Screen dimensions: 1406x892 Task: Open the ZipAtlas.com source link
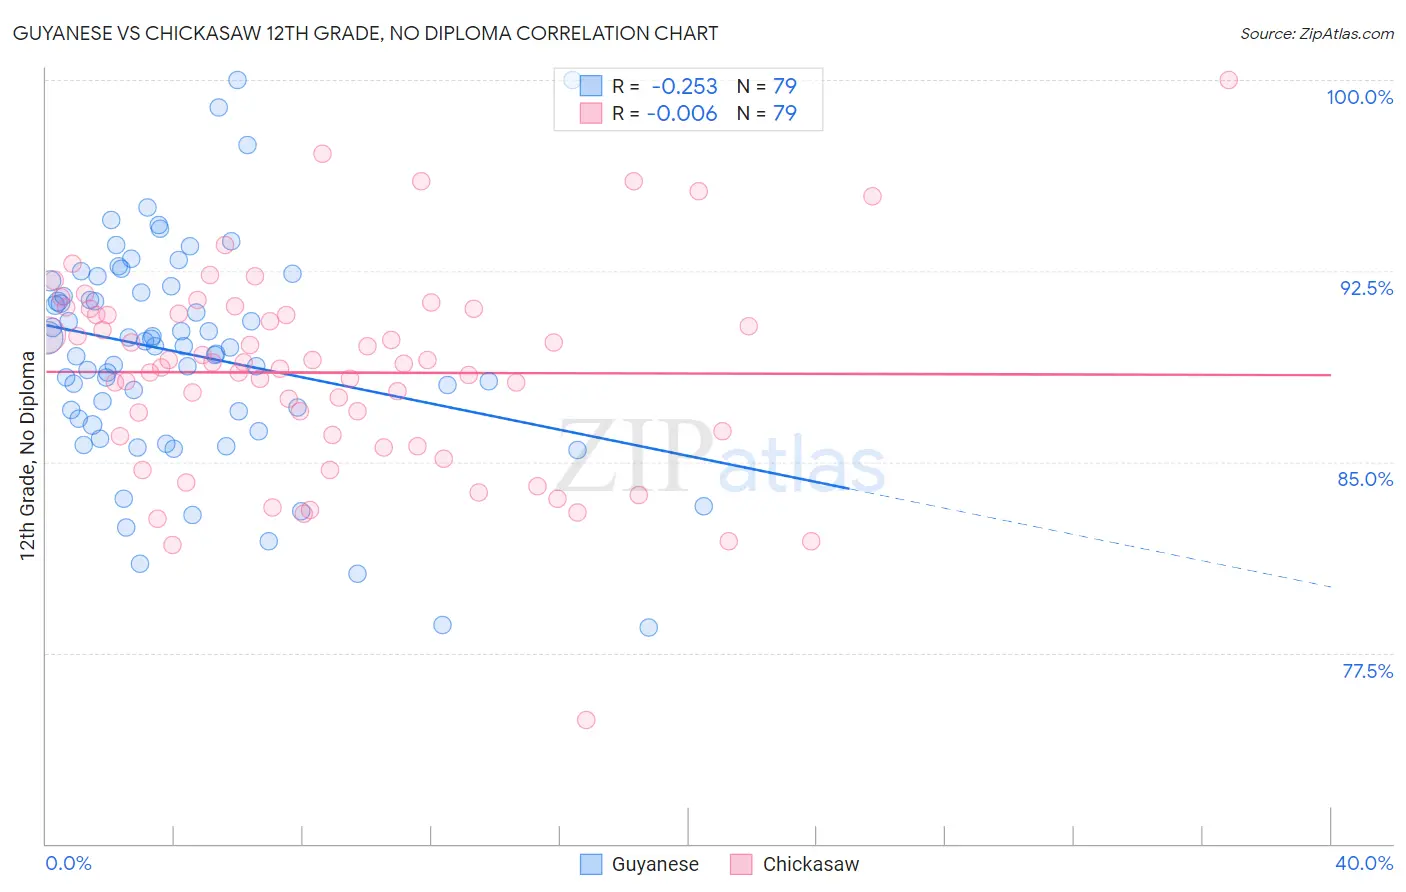1317,33
